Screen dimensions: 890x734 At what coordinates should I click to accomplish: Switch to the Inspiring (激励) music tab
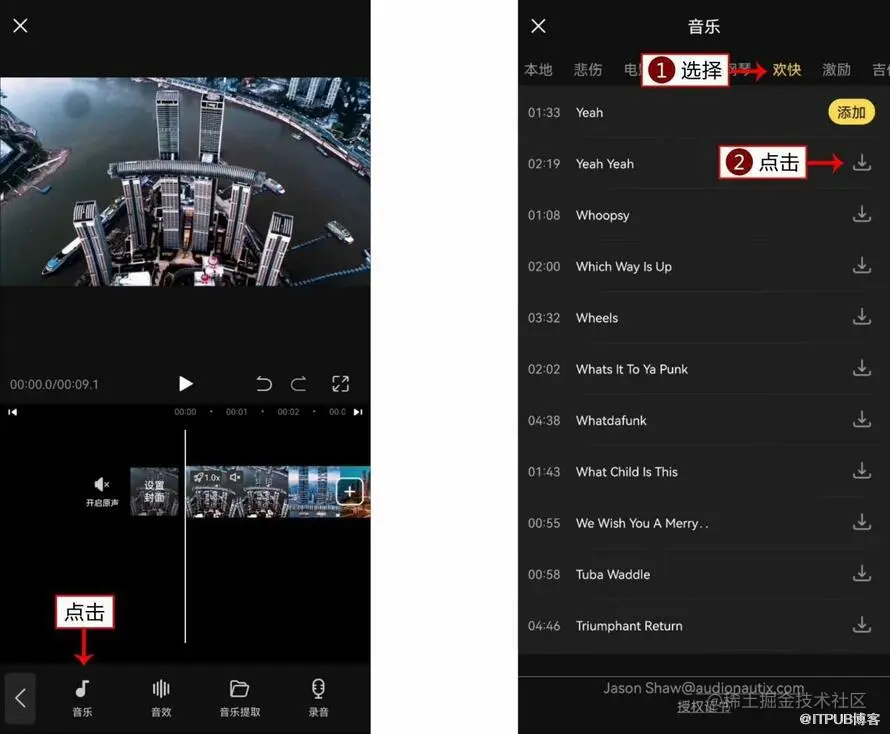(x=837, y=70)
